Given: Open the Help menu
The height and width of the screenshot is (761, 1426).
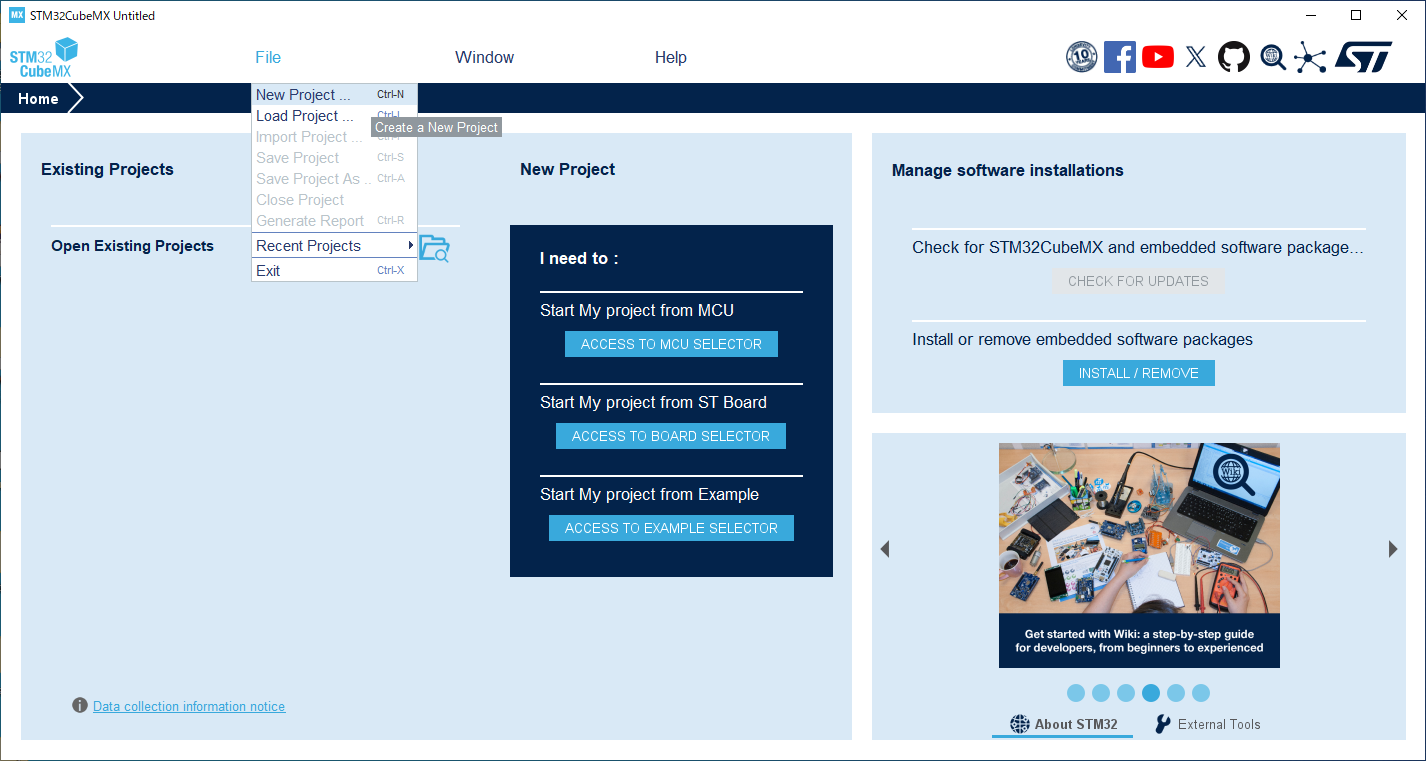Looking at the screenshot, I should pos(671,58).
